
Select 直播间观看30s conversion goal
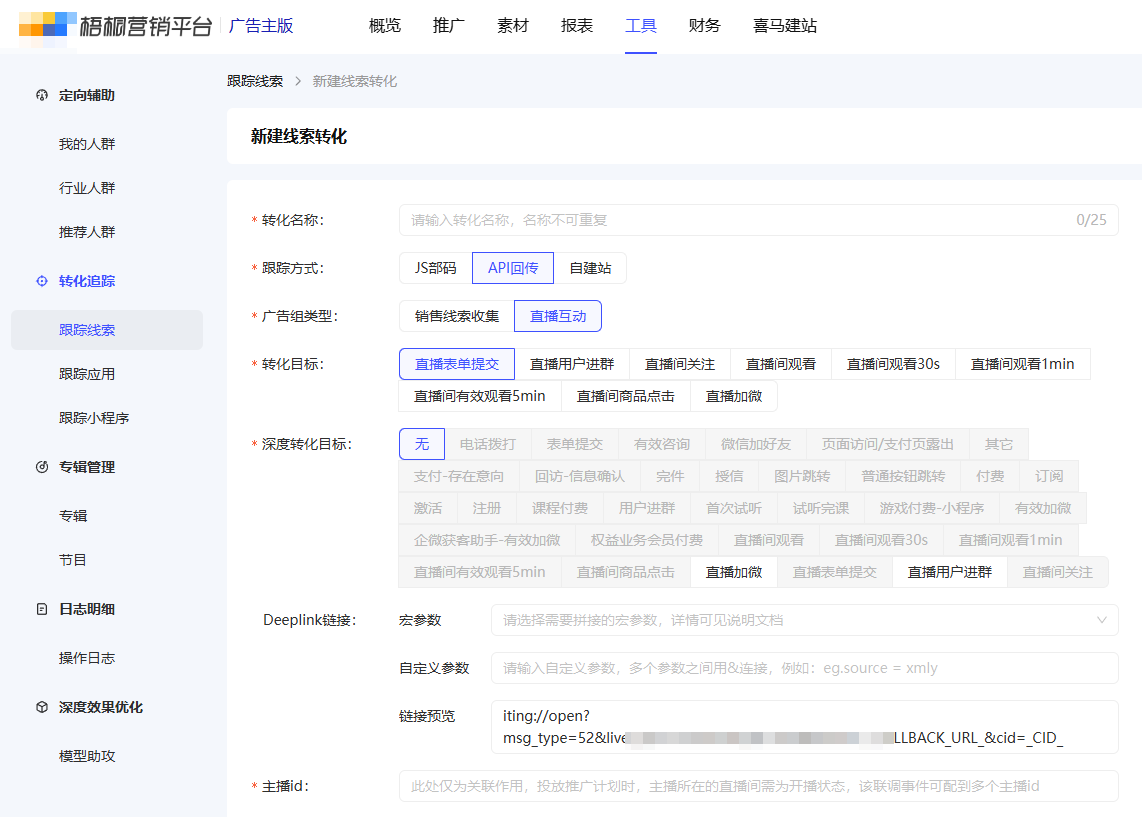(x=893, y=364)
